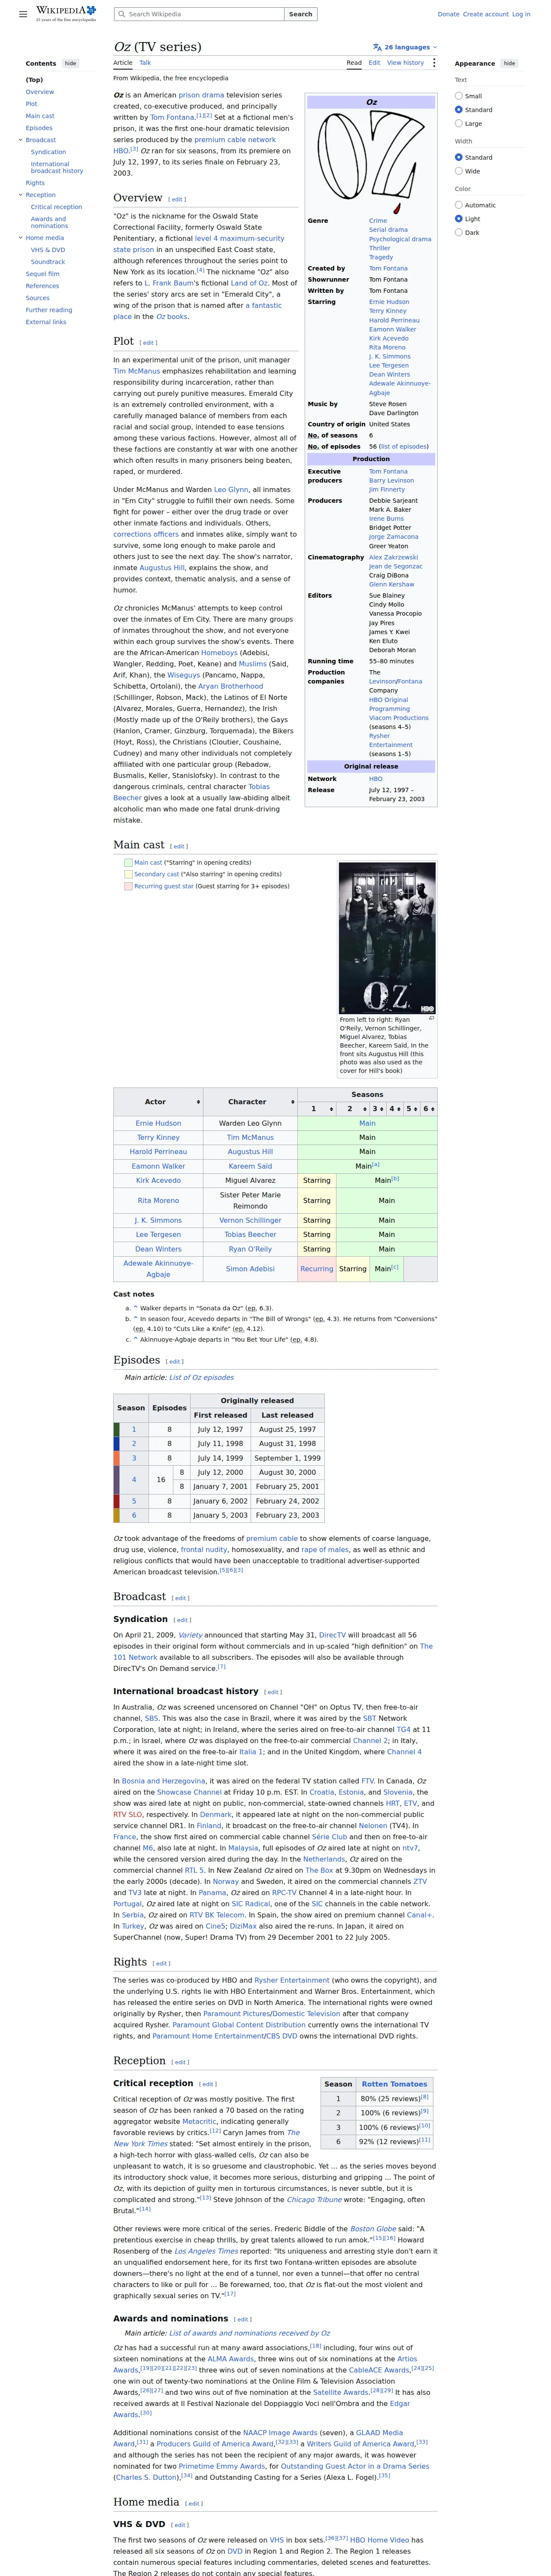This screenshot has height=2576, width=551.
Task: Click Secondary cast yellow legend swatch
Action: pyautogui.click(x=128, y=874)
